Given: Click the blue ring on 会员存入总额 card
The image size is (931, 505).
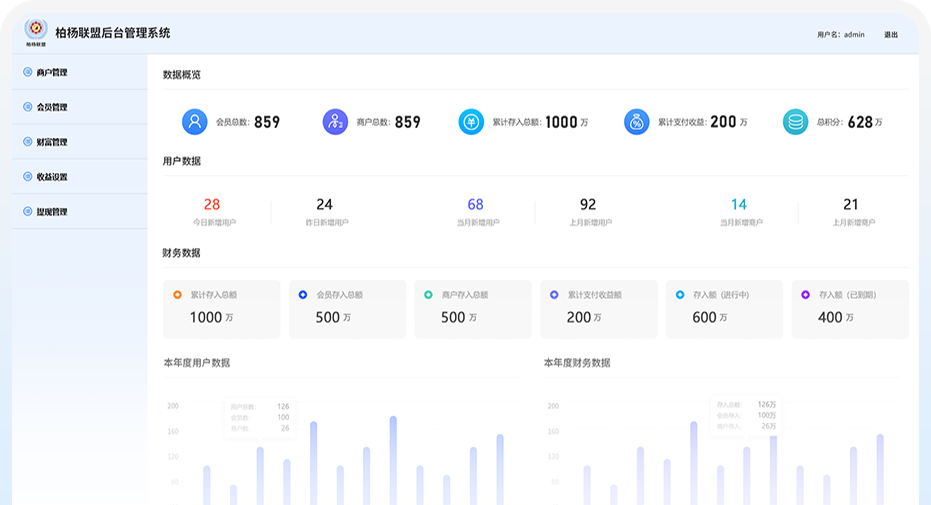Looking at the screenshot, I should [x=303, y=294].
